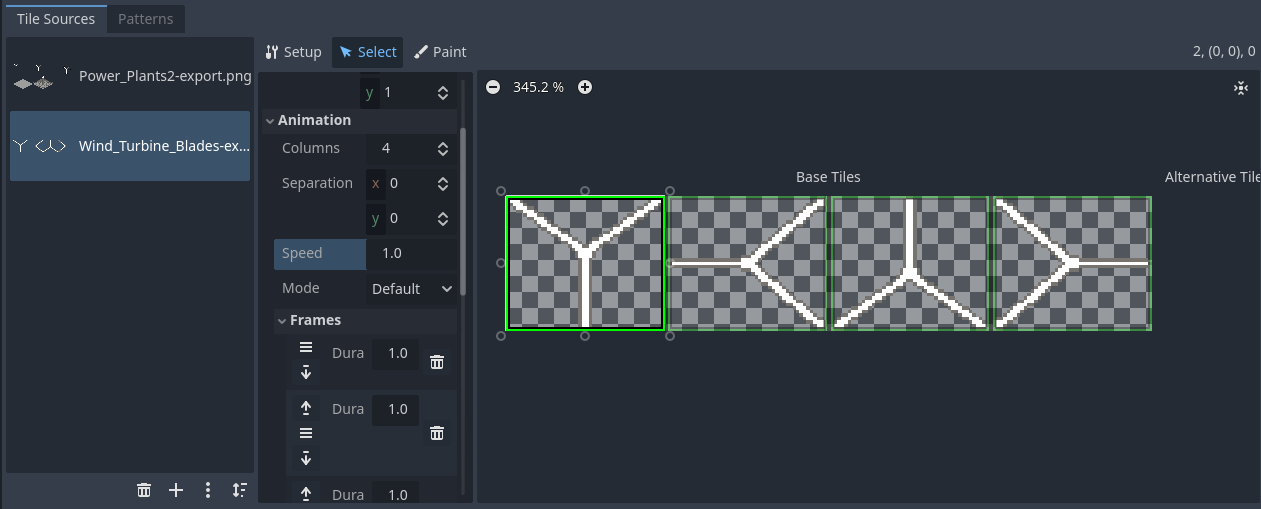
Task: Center the atlas view icon
Action: 1241,88
